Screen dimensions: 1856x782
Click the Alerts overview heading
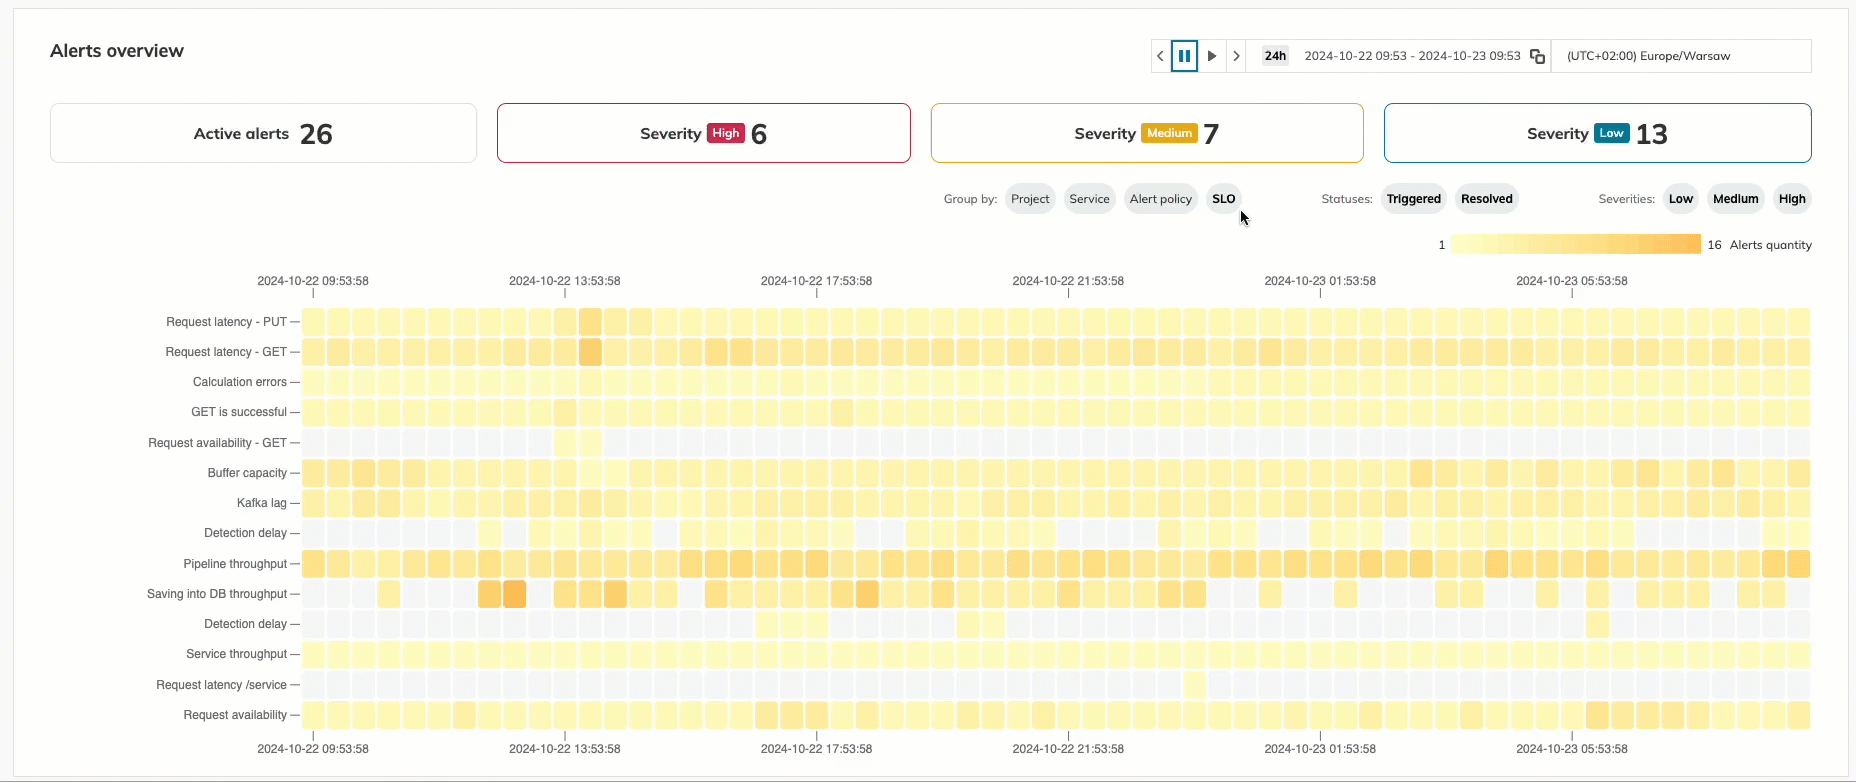point(117,51)
